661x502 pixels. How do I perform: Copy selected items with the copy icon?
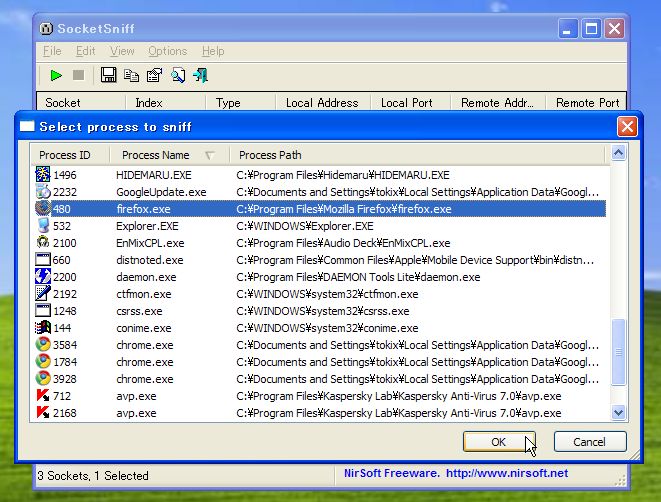pyautogui.click(x=131, y=75)
